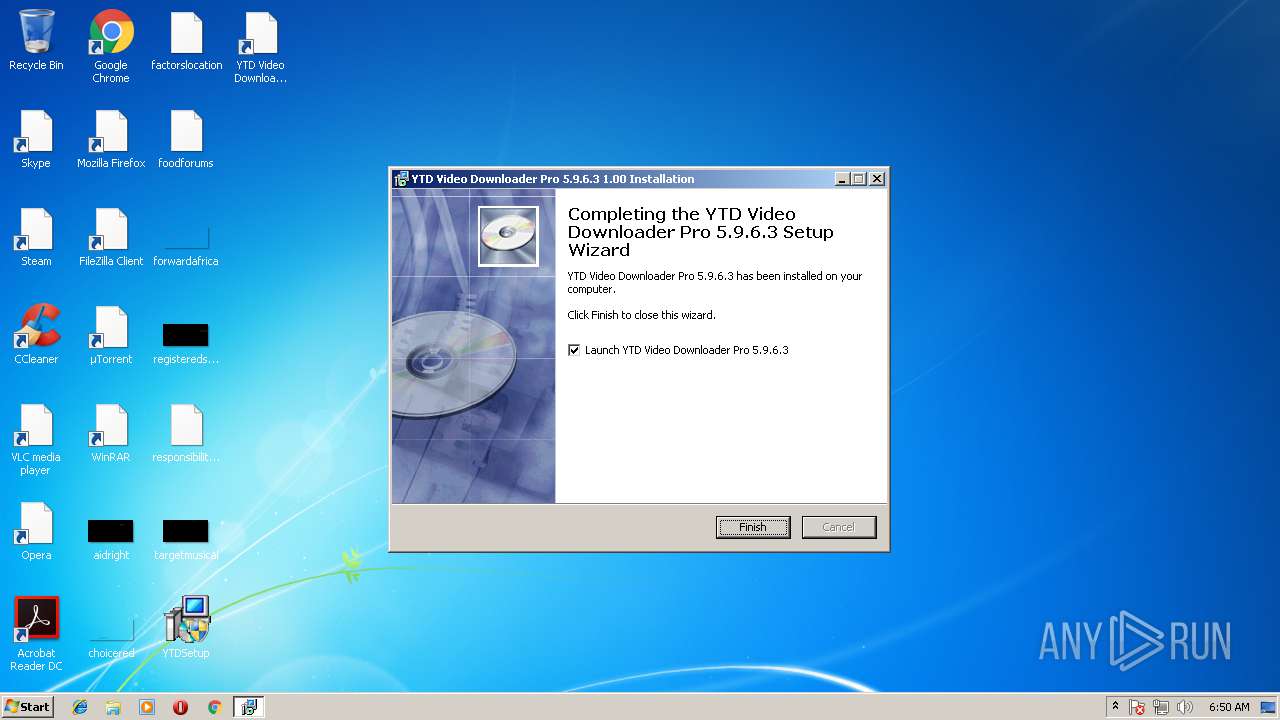Click the CD setup image in wizard
The width and height of the screenshot is (1280, 720).
pos(508,236)
